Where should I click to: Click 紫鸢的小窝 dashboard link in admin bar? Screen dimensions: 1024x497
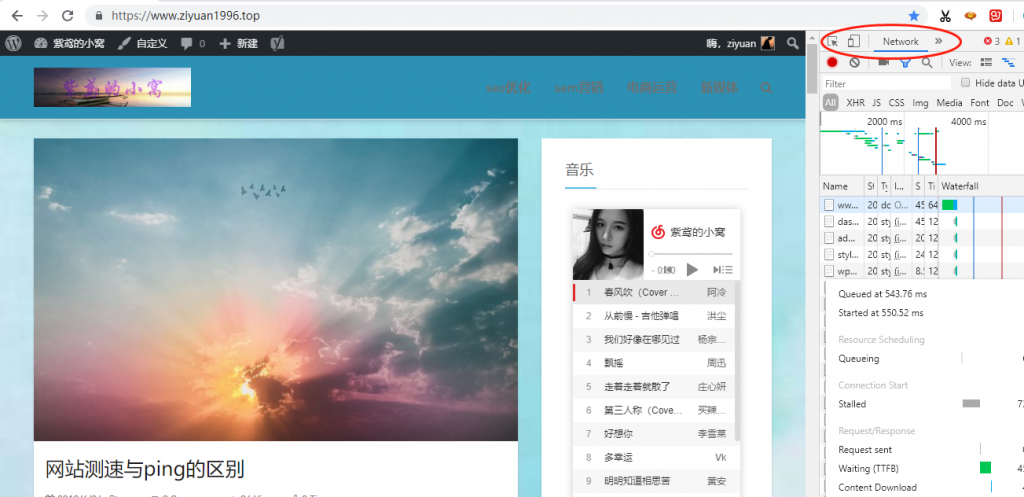(x=69, y=44)
